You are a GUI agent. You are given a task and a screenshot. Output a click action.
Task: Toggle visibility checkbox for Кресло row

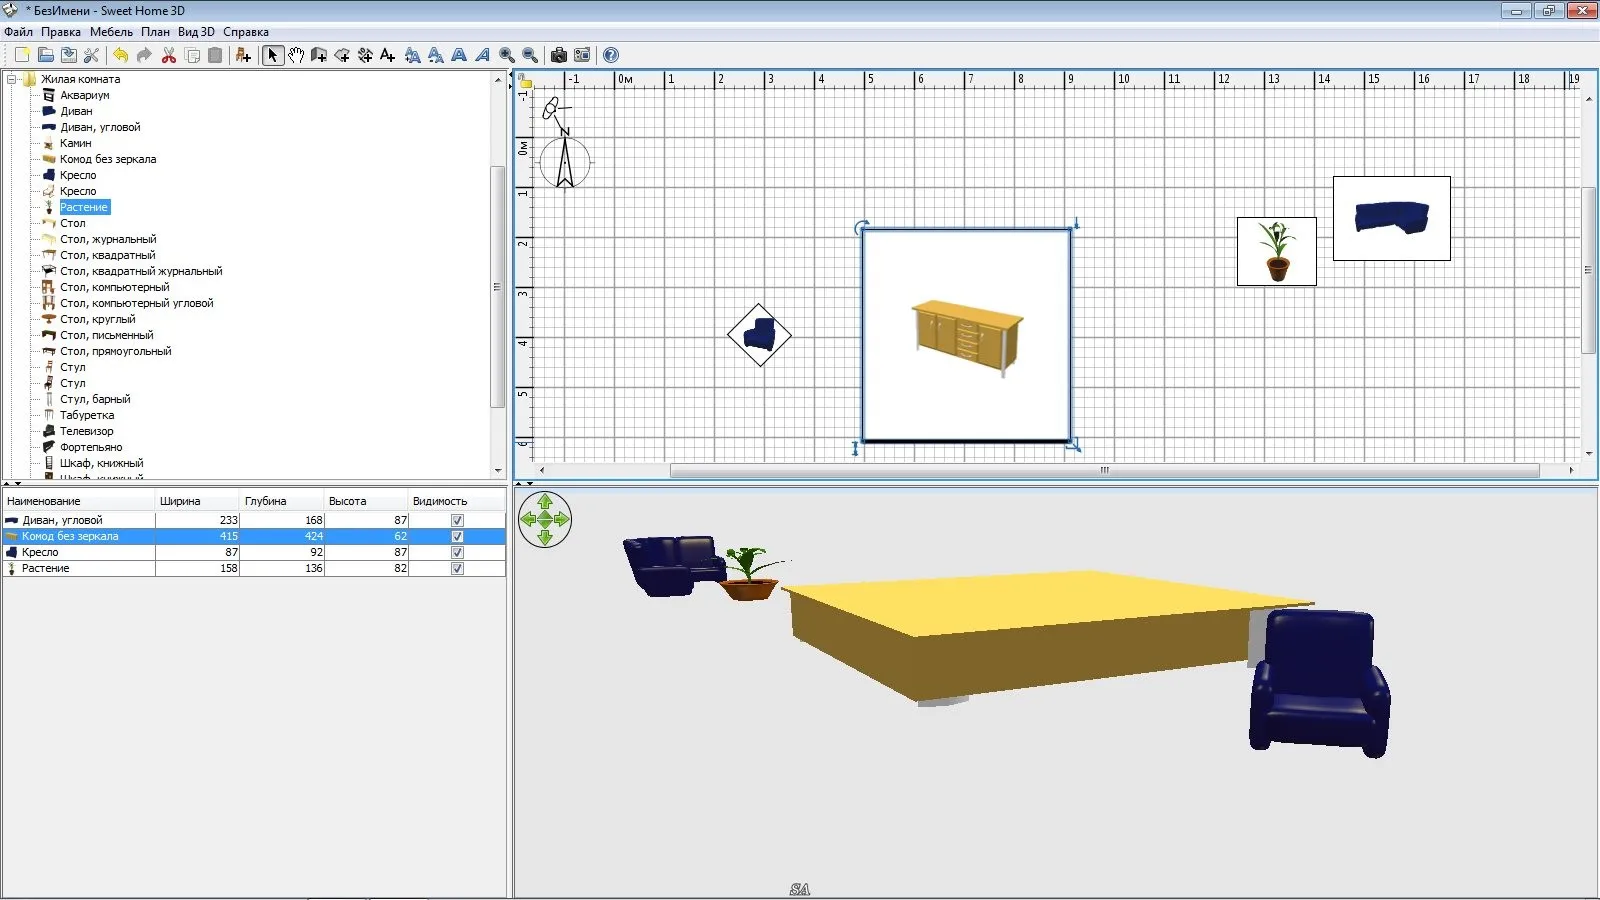[457, 552]
